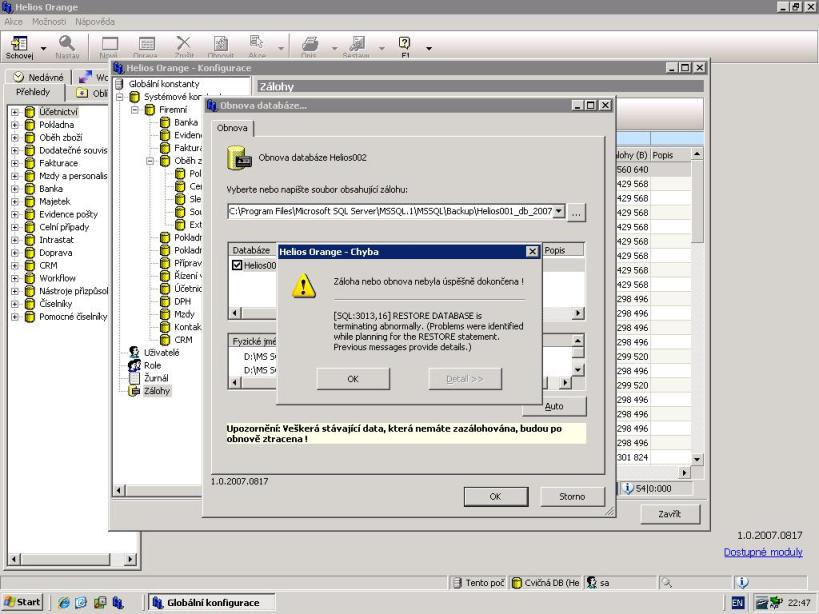
Task: Click the Dostupné moduly link
Action: [763, 552]
